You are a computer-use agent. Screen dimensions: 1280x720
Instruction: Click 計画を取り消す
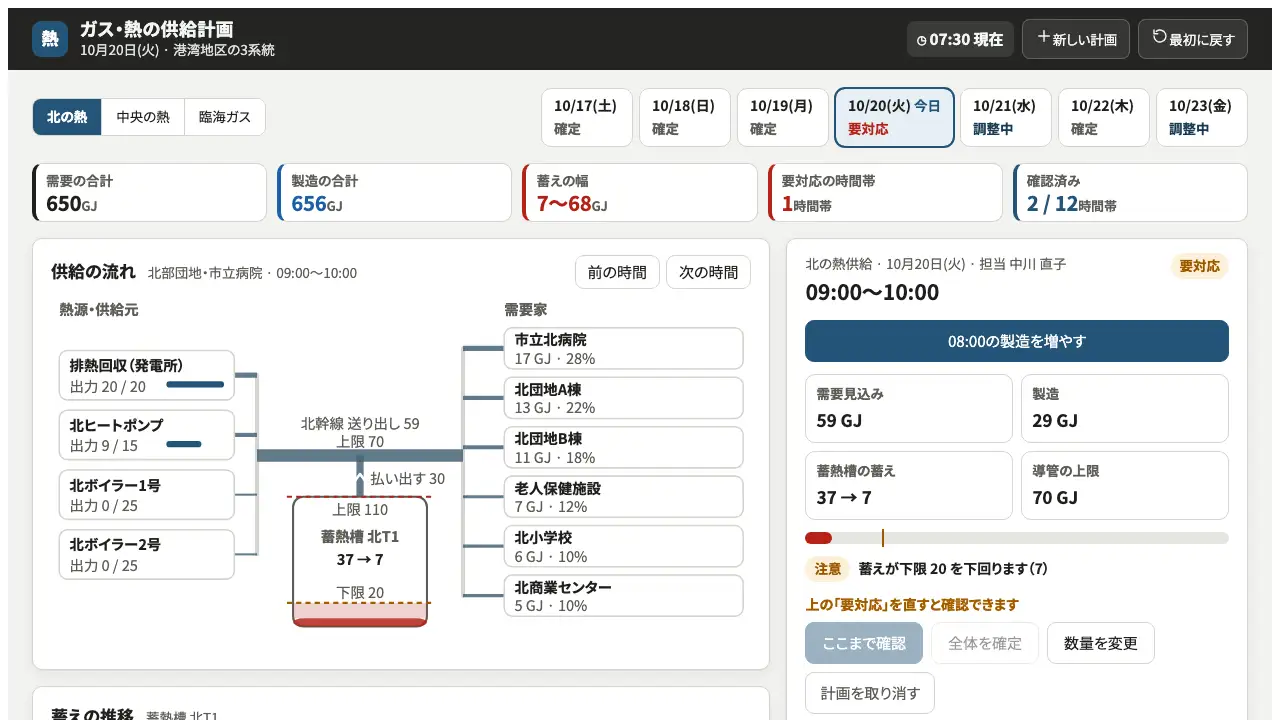870,693
